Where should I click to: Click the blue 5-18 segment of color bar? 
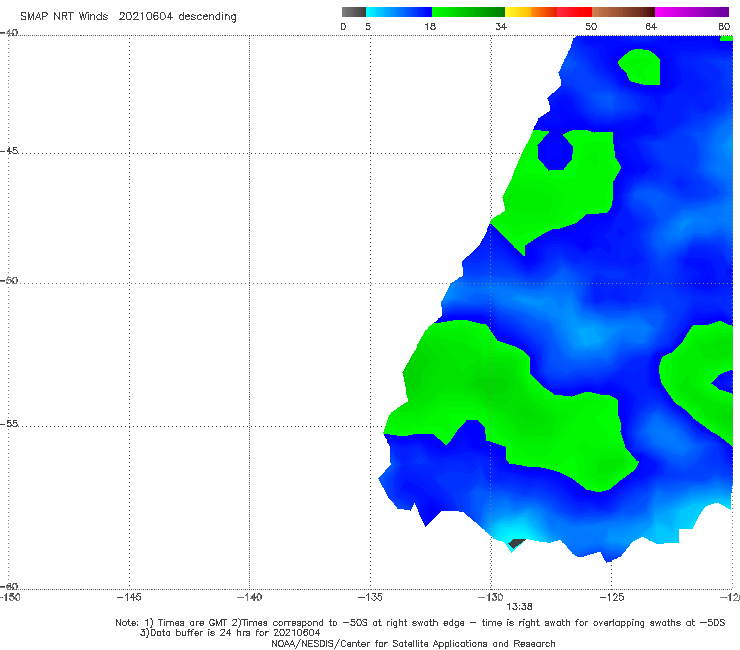point(399,12)
